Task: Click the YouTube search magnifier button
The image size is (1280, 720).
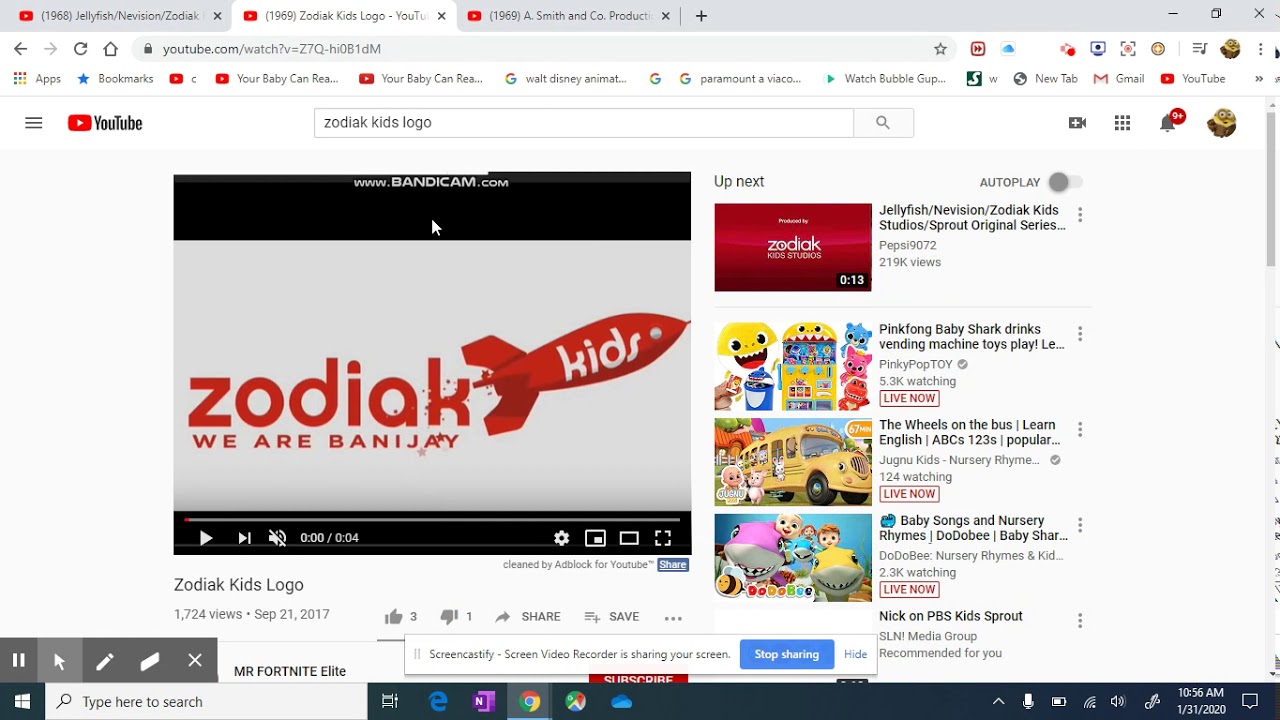Action: 883,123
